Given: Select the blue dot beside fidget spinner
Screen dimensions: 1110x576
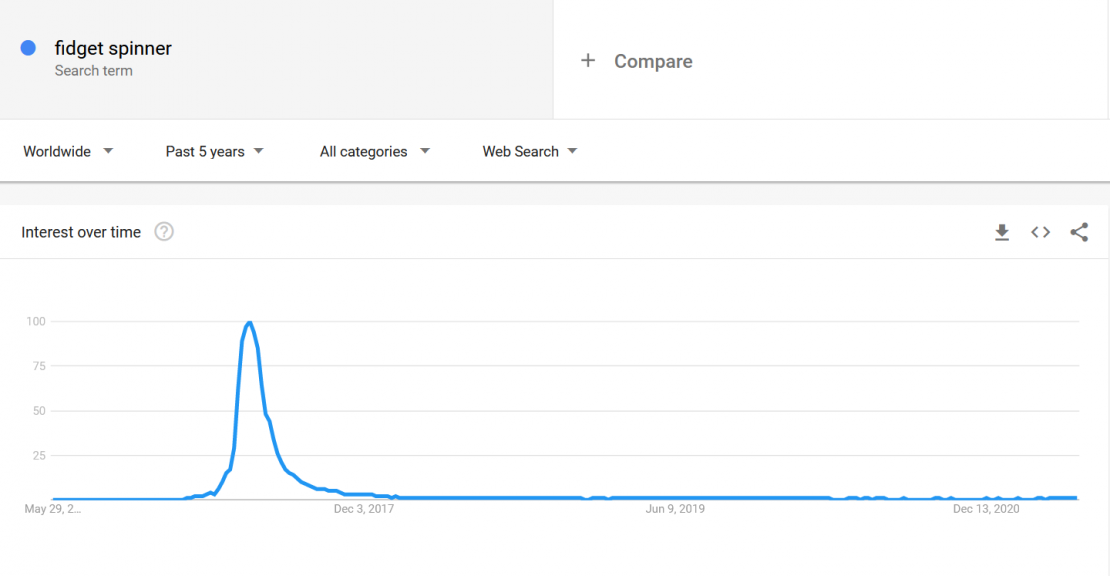Looking at the screenshot, I should (x=28, y=48).
